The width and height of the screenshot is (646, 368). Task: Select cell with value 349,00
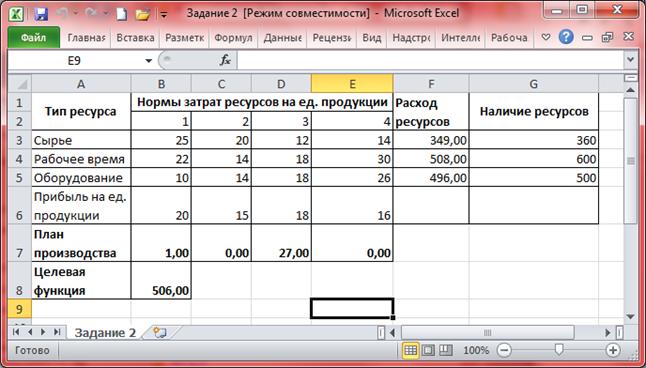[x=431, y=140]
